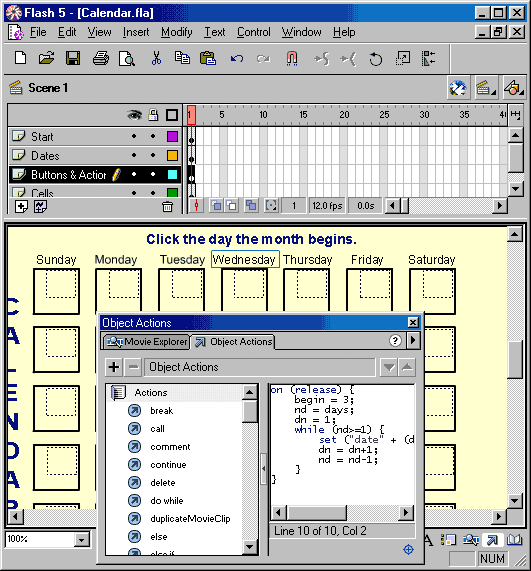Image resolution: width=531 pixels, height=571 pixels.
Task: Toggle the Onion Skin button
Action: (x=216, y=206)
